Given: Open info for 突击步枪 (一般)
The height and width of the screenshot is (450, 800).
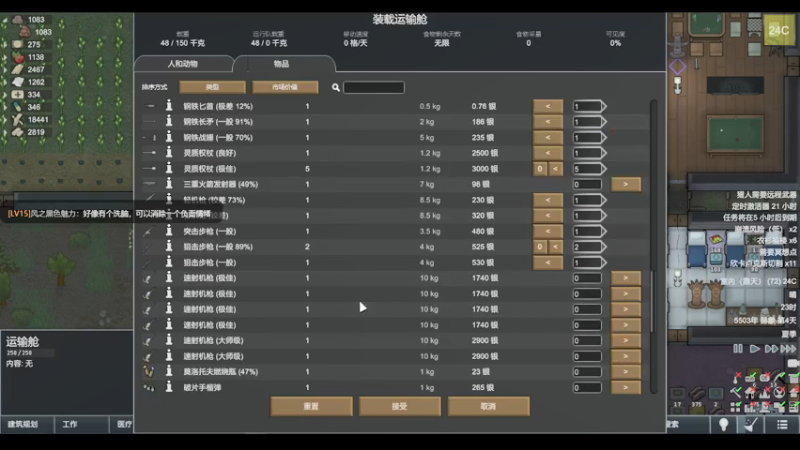Looking at the screenshot, I should (169, 231).
